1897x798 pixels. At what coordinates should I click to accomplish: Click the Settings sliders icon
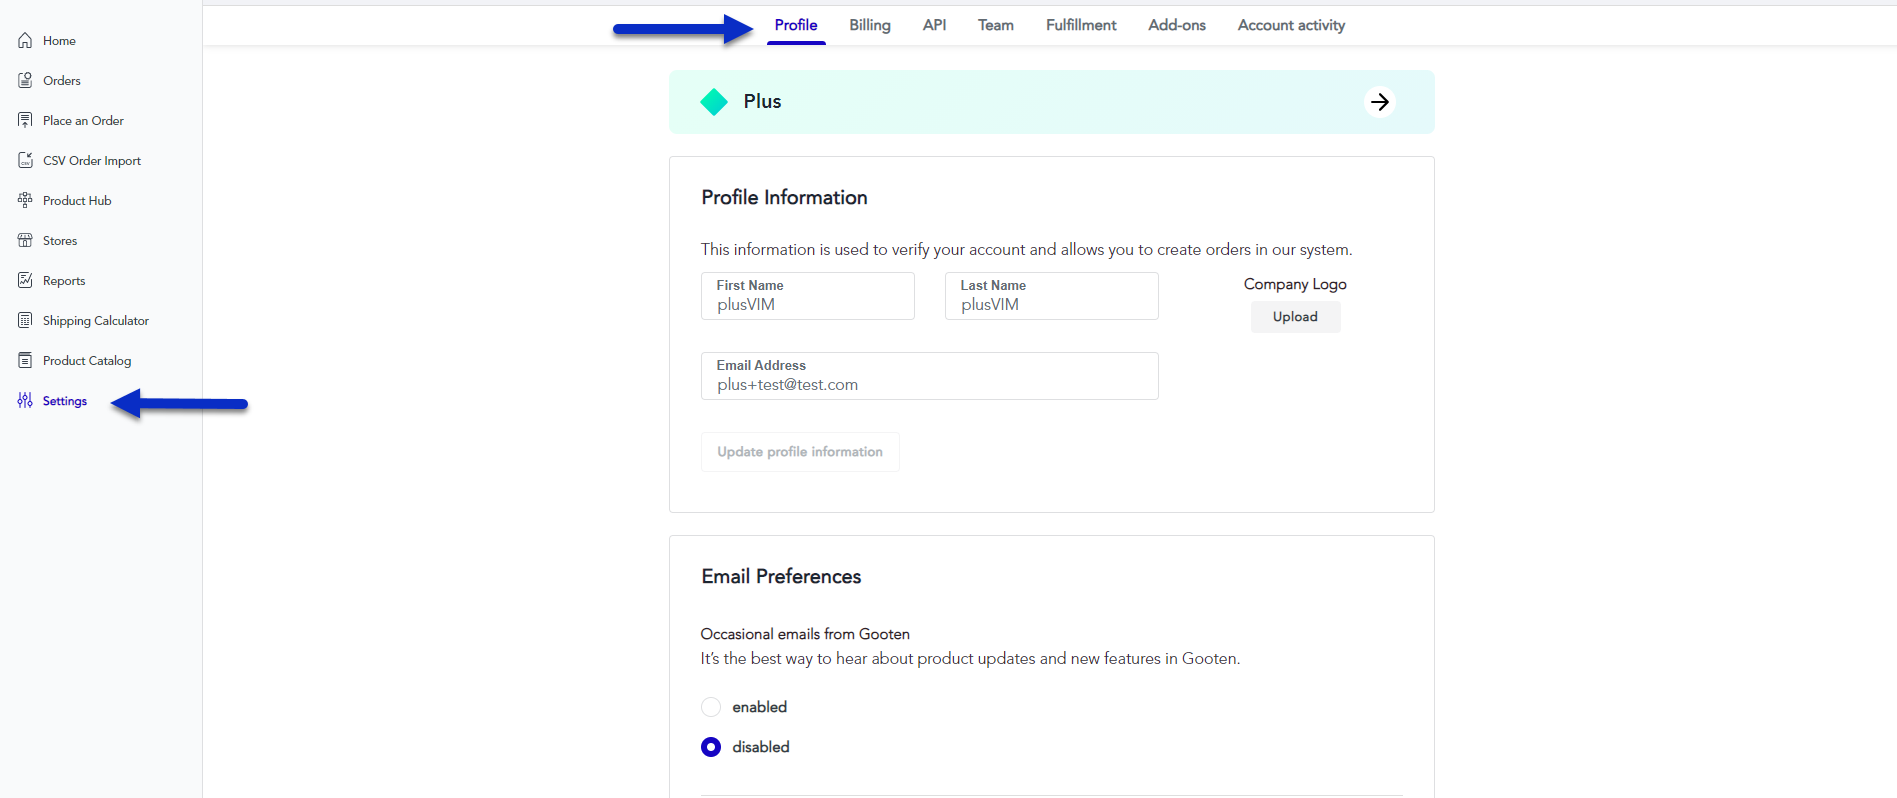click(25, 400)
